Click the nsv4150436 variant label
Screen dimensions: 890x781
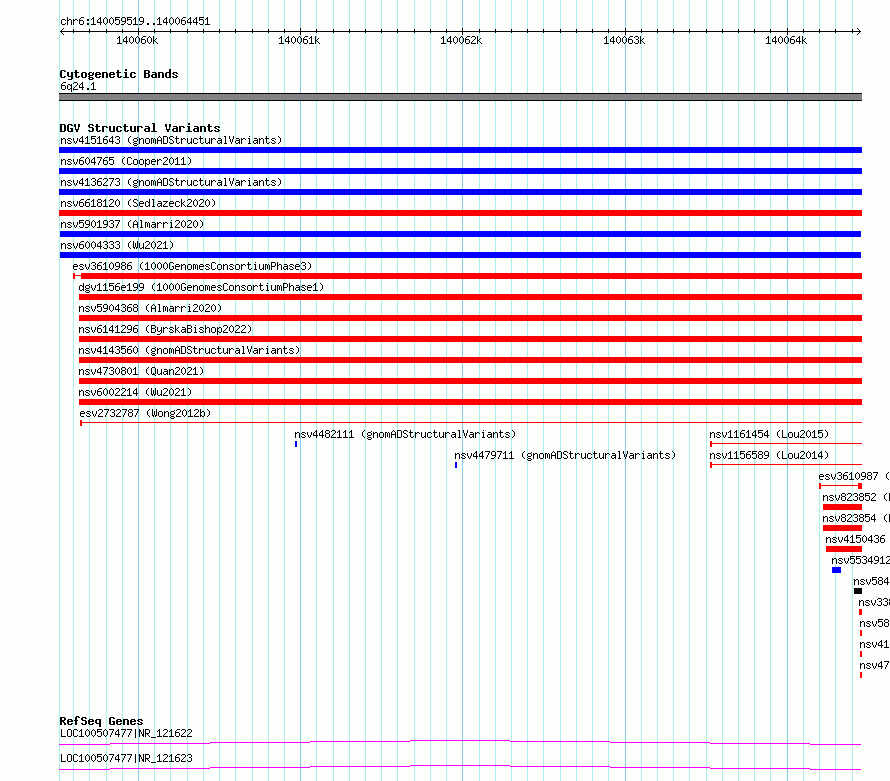click(855, 539)
